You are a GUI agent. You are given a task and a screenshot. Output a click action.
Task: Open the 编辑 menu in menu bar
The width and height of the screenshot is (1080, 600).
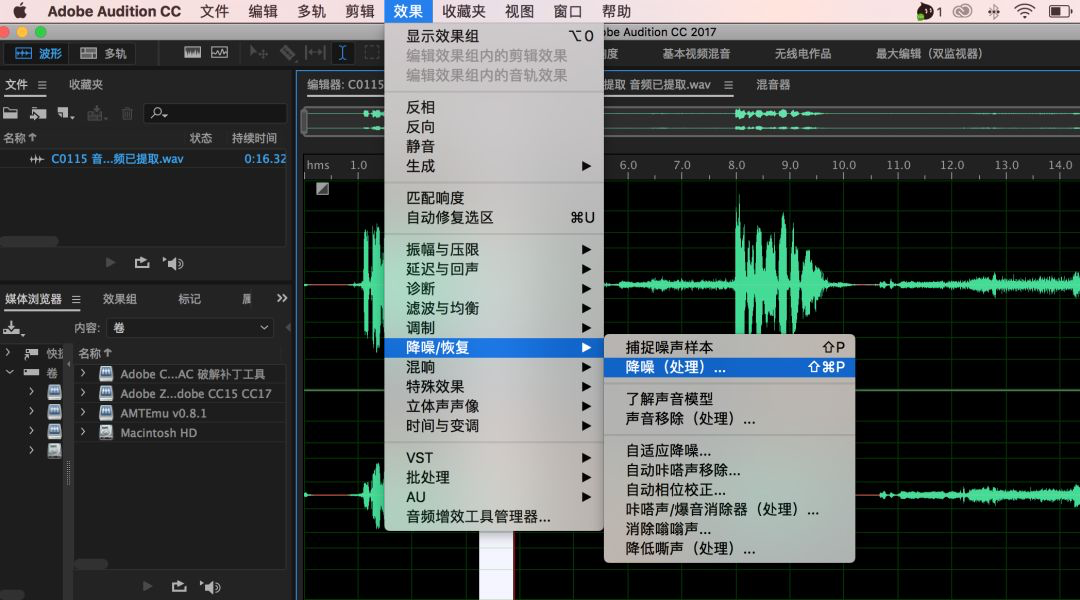(262, 11)
